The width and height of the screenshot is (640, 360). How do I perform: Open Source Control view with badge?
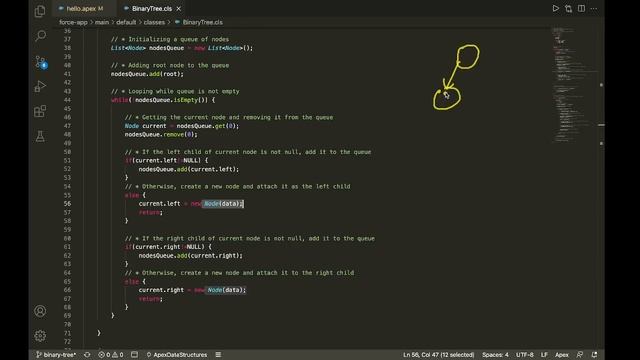click(40, 62)
